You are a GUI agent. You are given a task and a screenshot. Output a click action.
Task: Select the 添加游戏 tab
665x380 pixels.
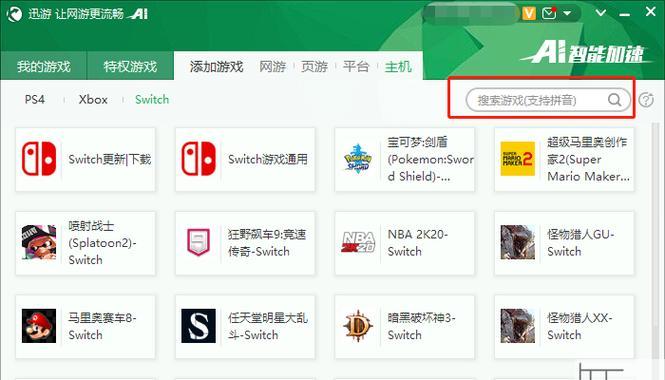click(x=216, y=67)
